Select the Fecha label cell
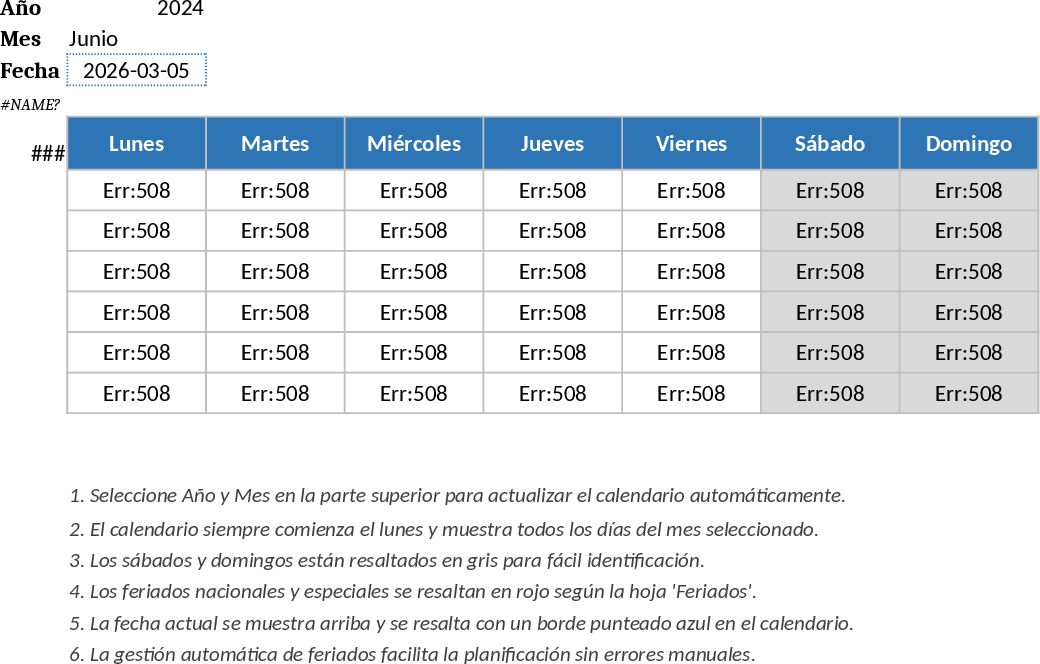This screenshot has height=664, width=1040. 30,71
